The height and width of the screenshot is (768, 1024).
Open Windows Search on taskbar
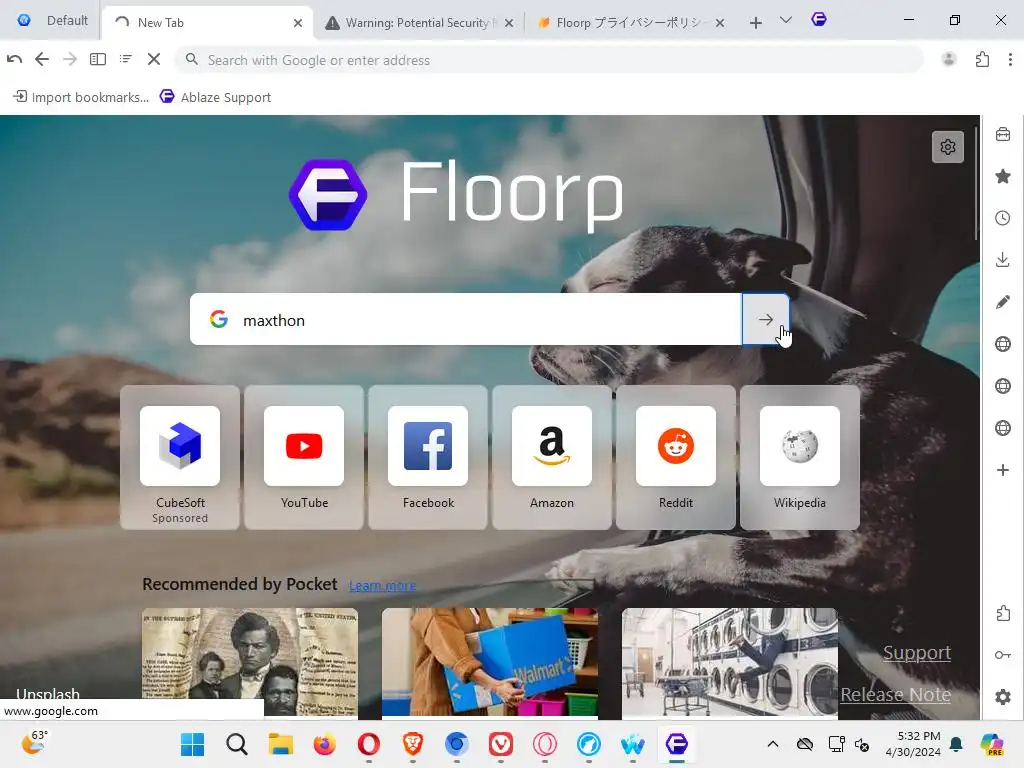[237, 744]
